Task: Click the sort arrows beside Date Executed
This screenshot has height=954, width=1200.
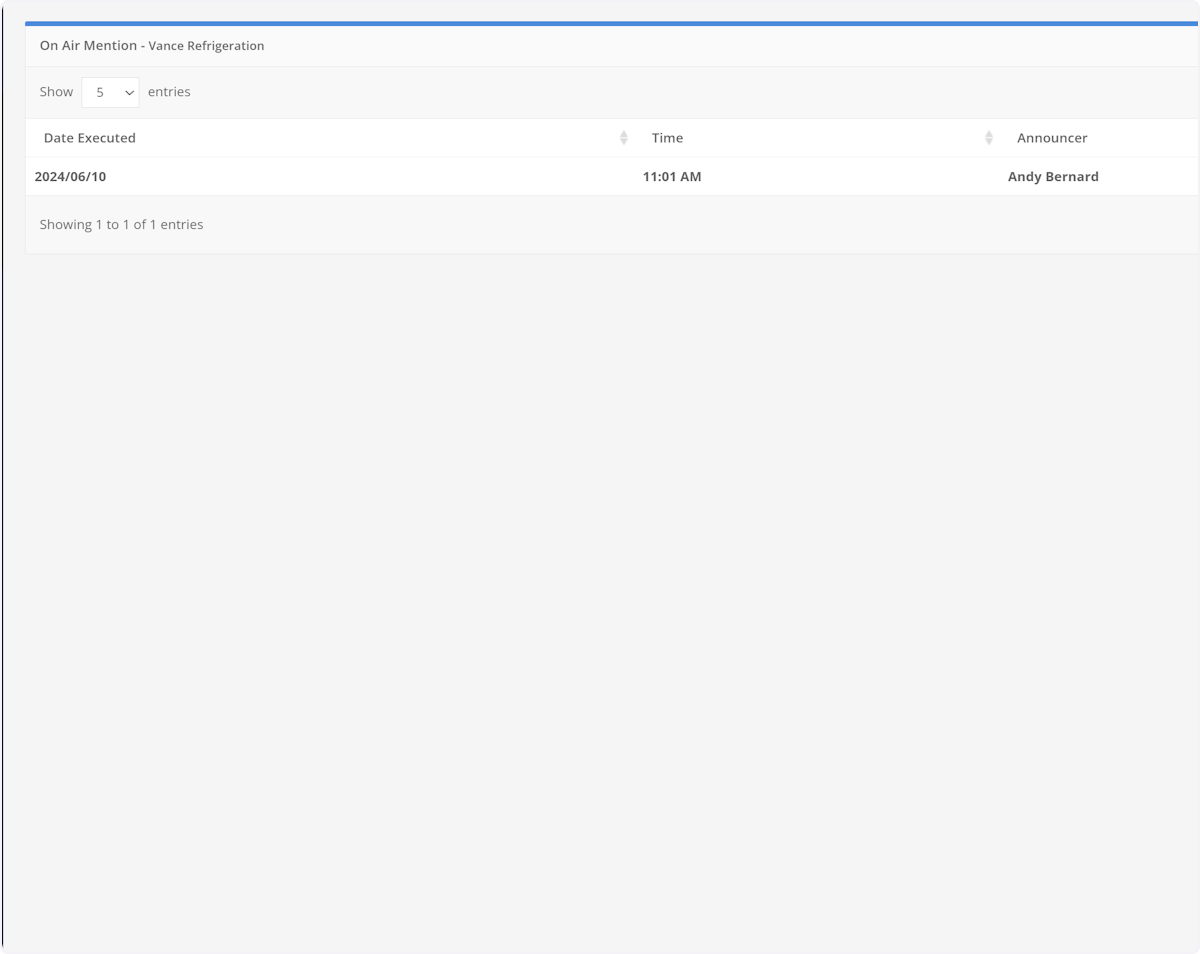Action: [624, 138]
